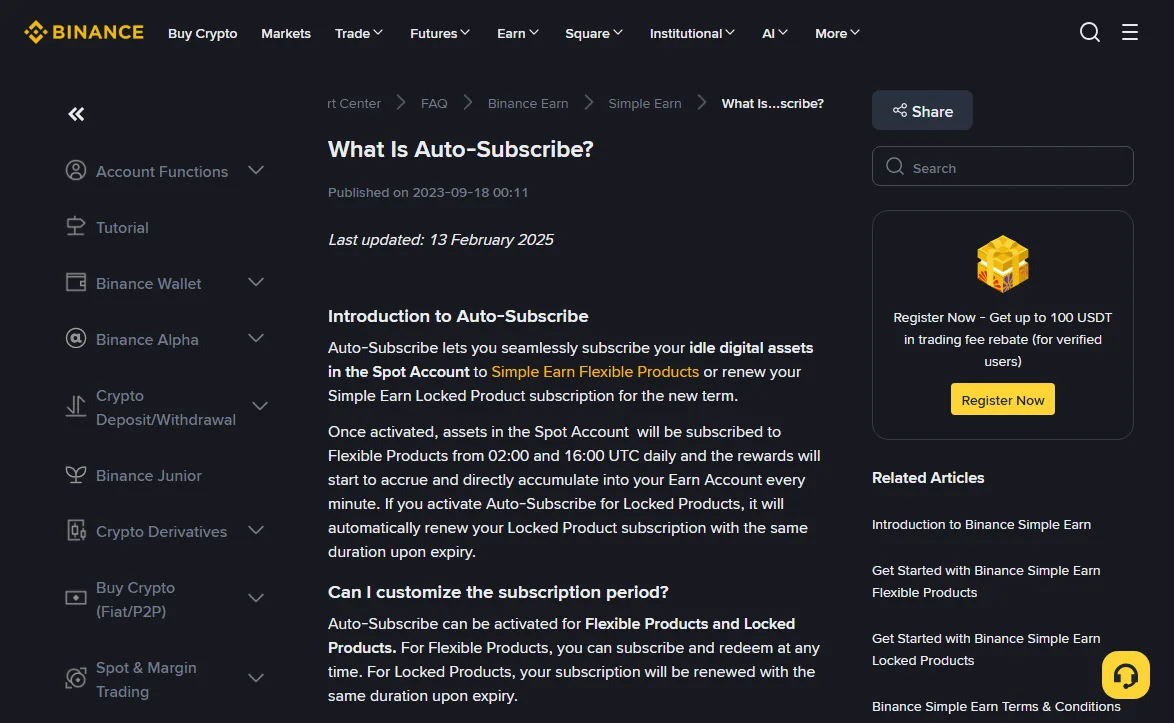1174x723 pixels.
Task: Click the Crypto Derivatives icon
Action: pos(76,531)
